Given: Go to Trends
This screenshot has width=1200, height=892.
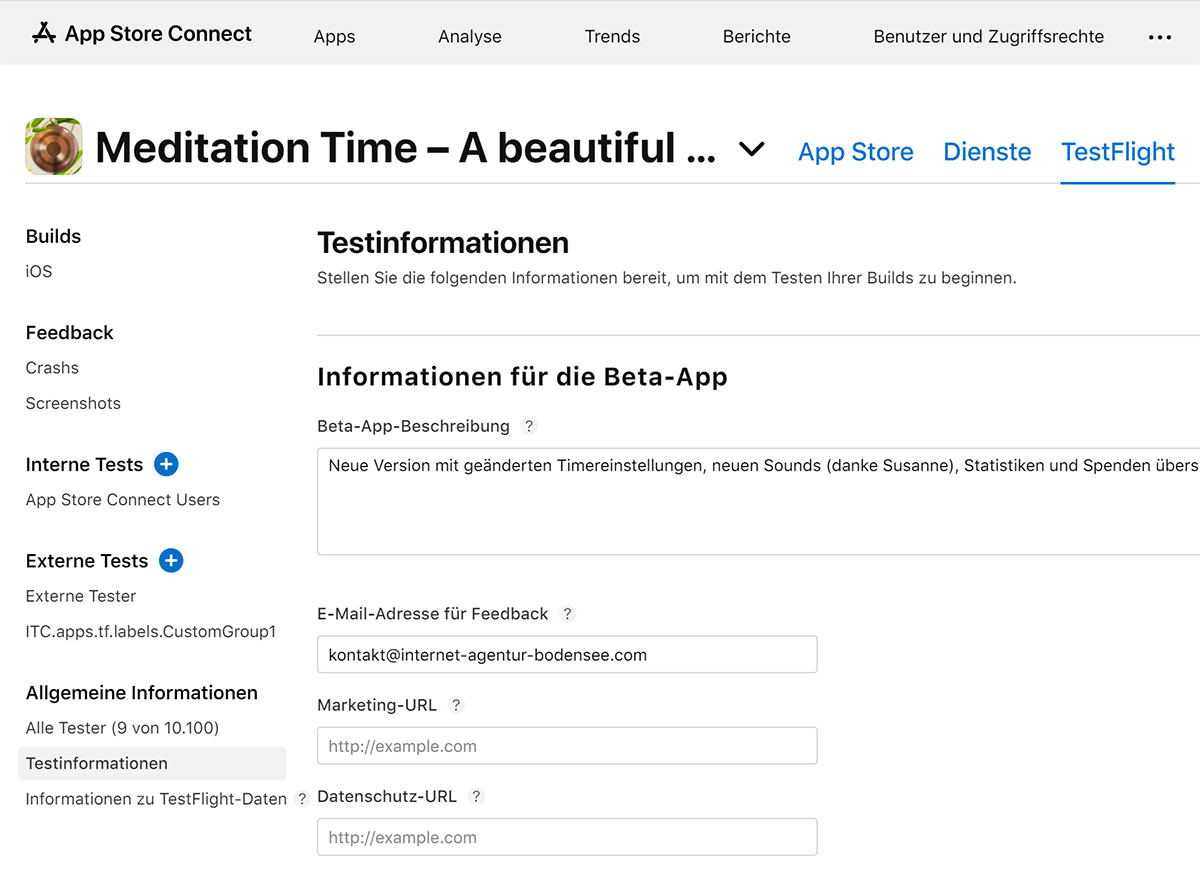Looking at the screenshot, I should tap(612, 37).
